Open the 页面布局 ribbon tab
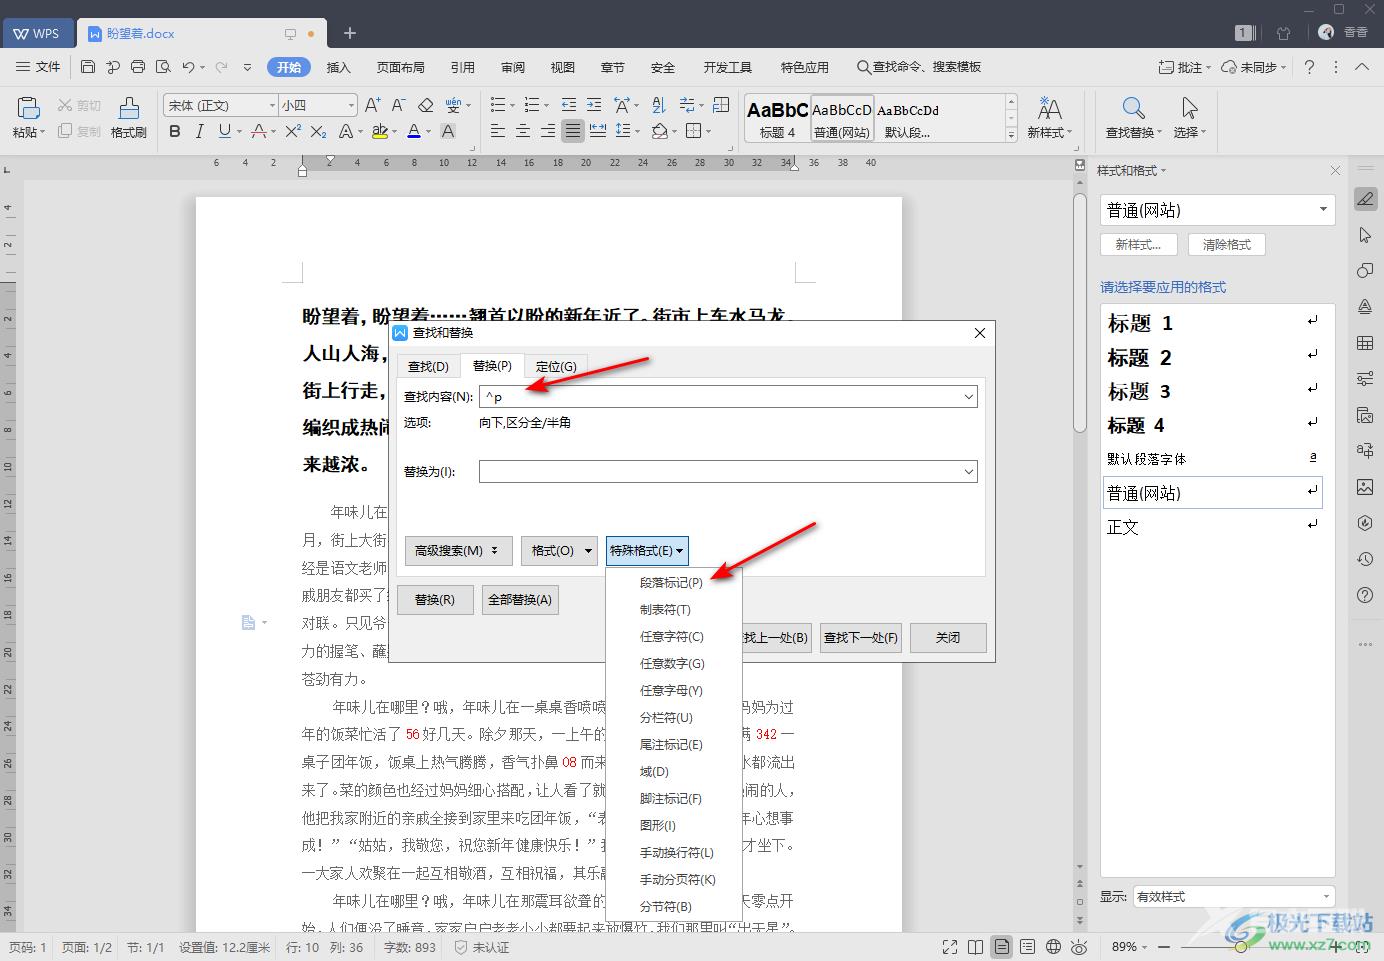1384x961 pixels. [x=401, y=67]
